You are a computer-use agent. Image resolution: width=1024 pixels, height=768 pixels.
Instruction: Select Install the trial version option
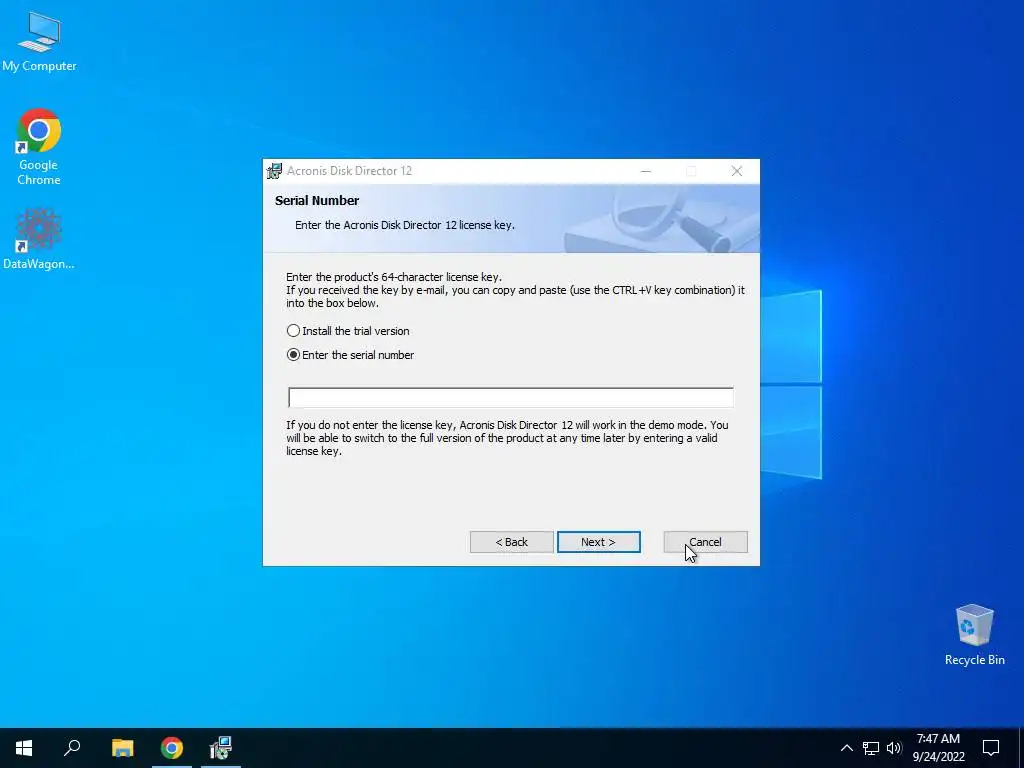348,331
